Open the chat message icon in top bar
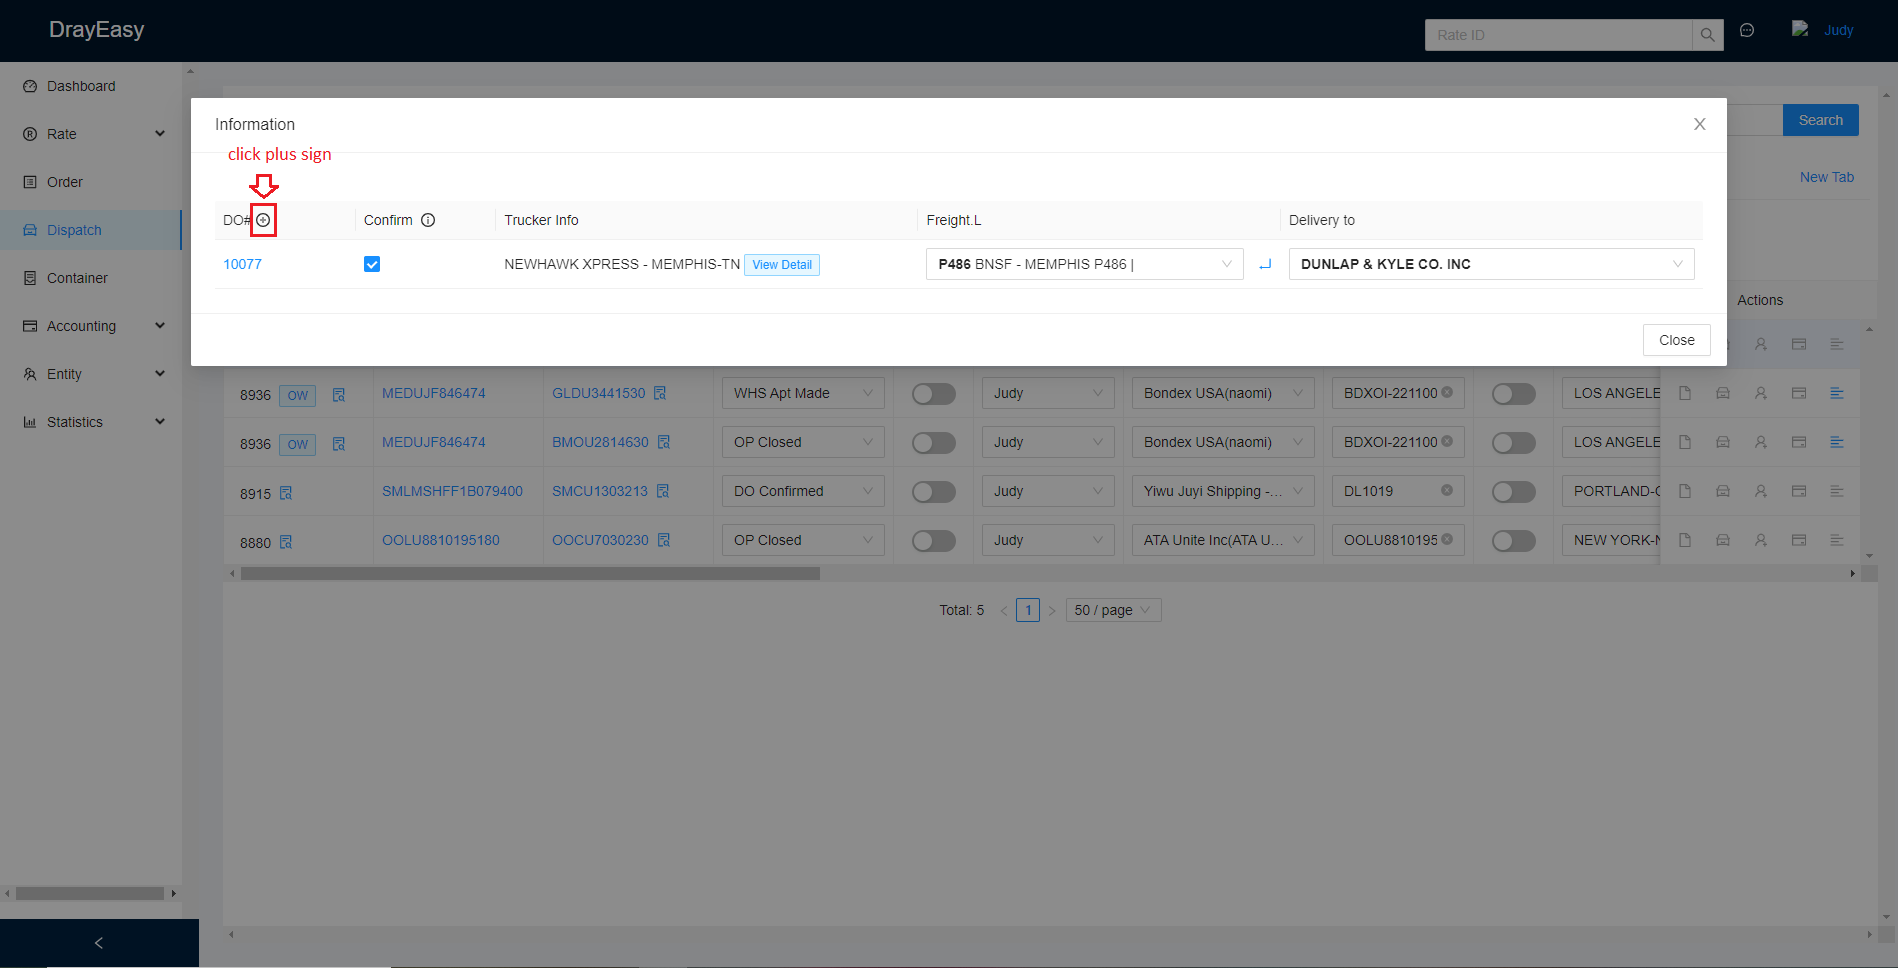 (x=1747, y=30)
